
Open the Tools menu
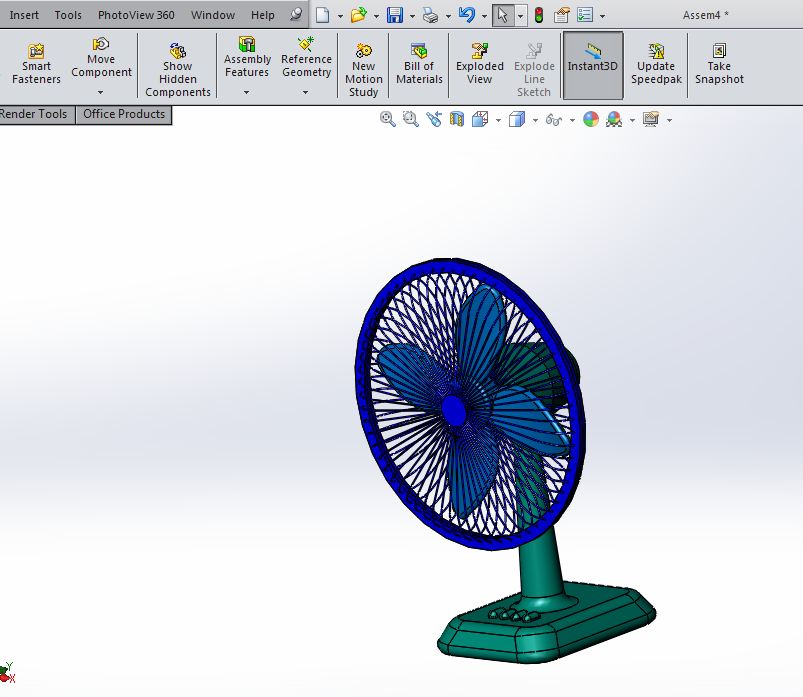pyautogui.click(x=68, y=15)
